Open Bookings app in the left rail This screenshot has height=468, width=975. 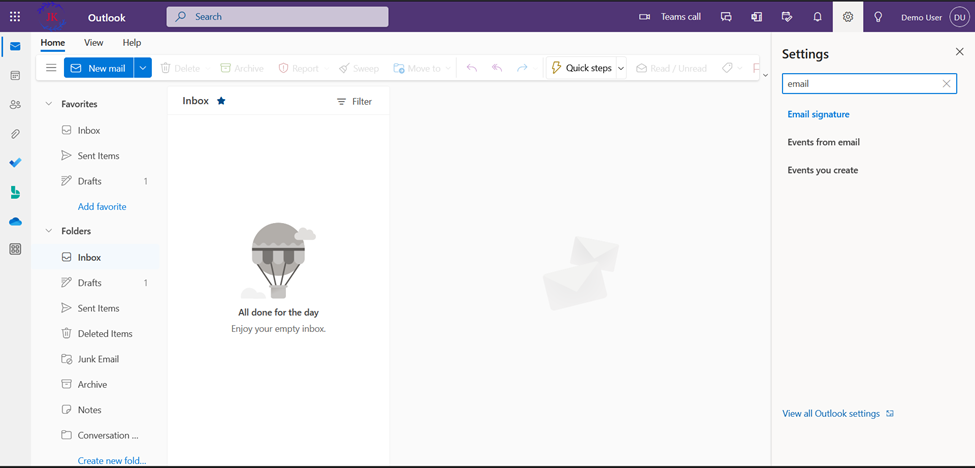[x=16, y=192]
